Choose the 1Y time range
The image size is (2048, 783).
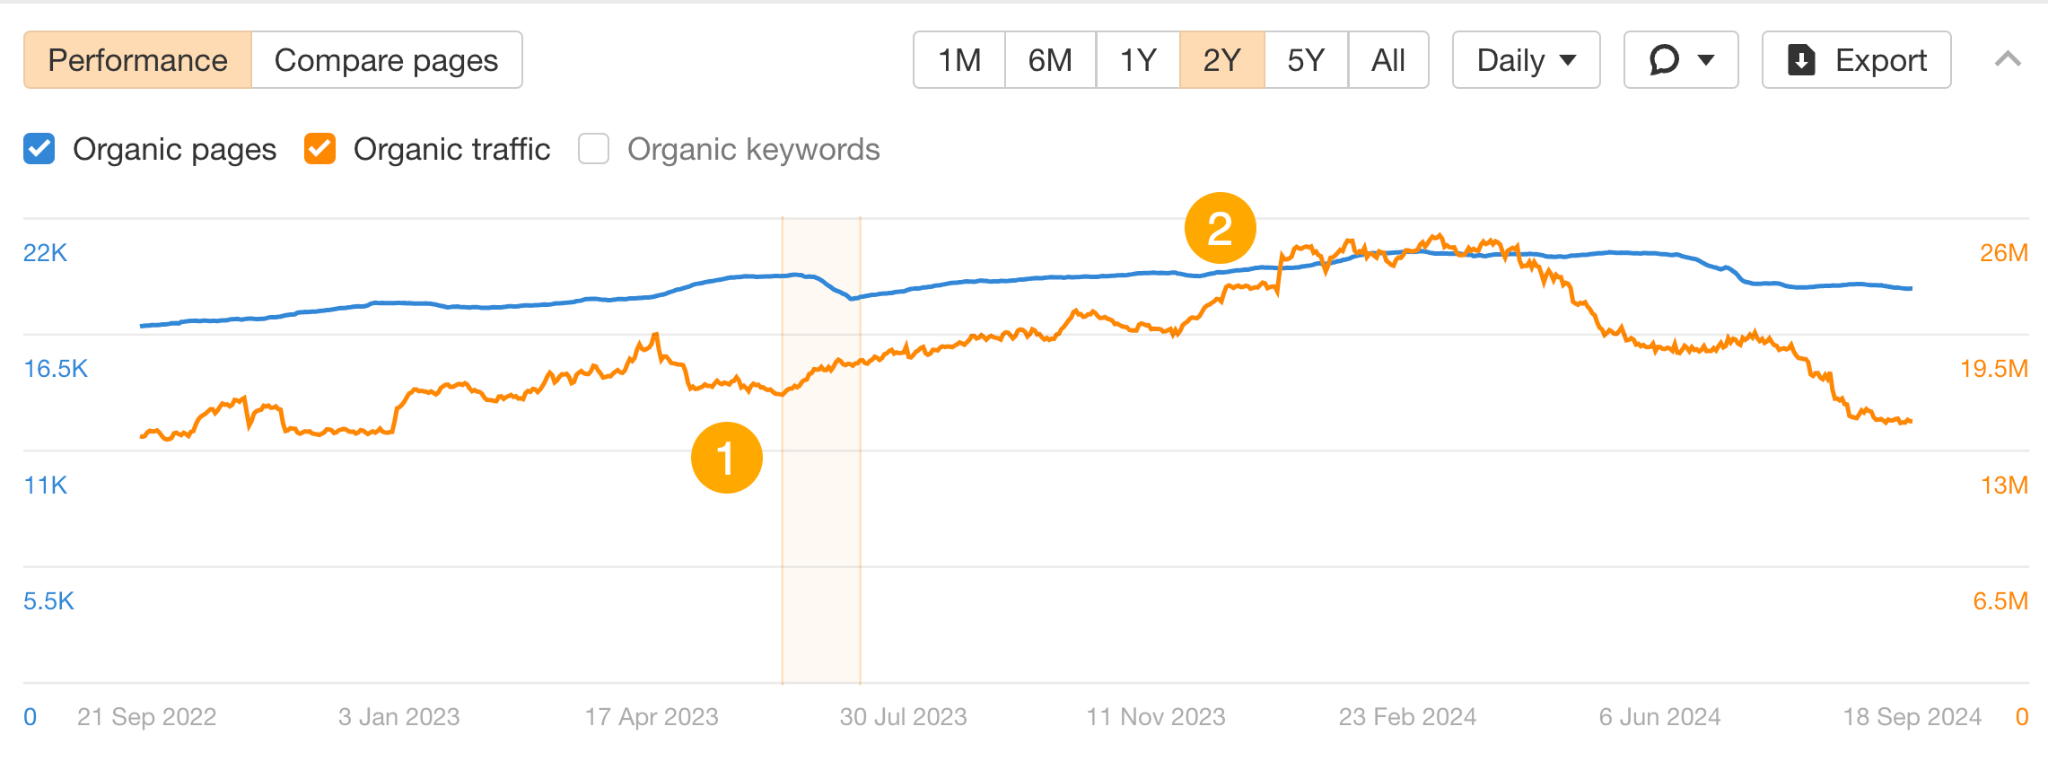click(x=1138, y=60)
